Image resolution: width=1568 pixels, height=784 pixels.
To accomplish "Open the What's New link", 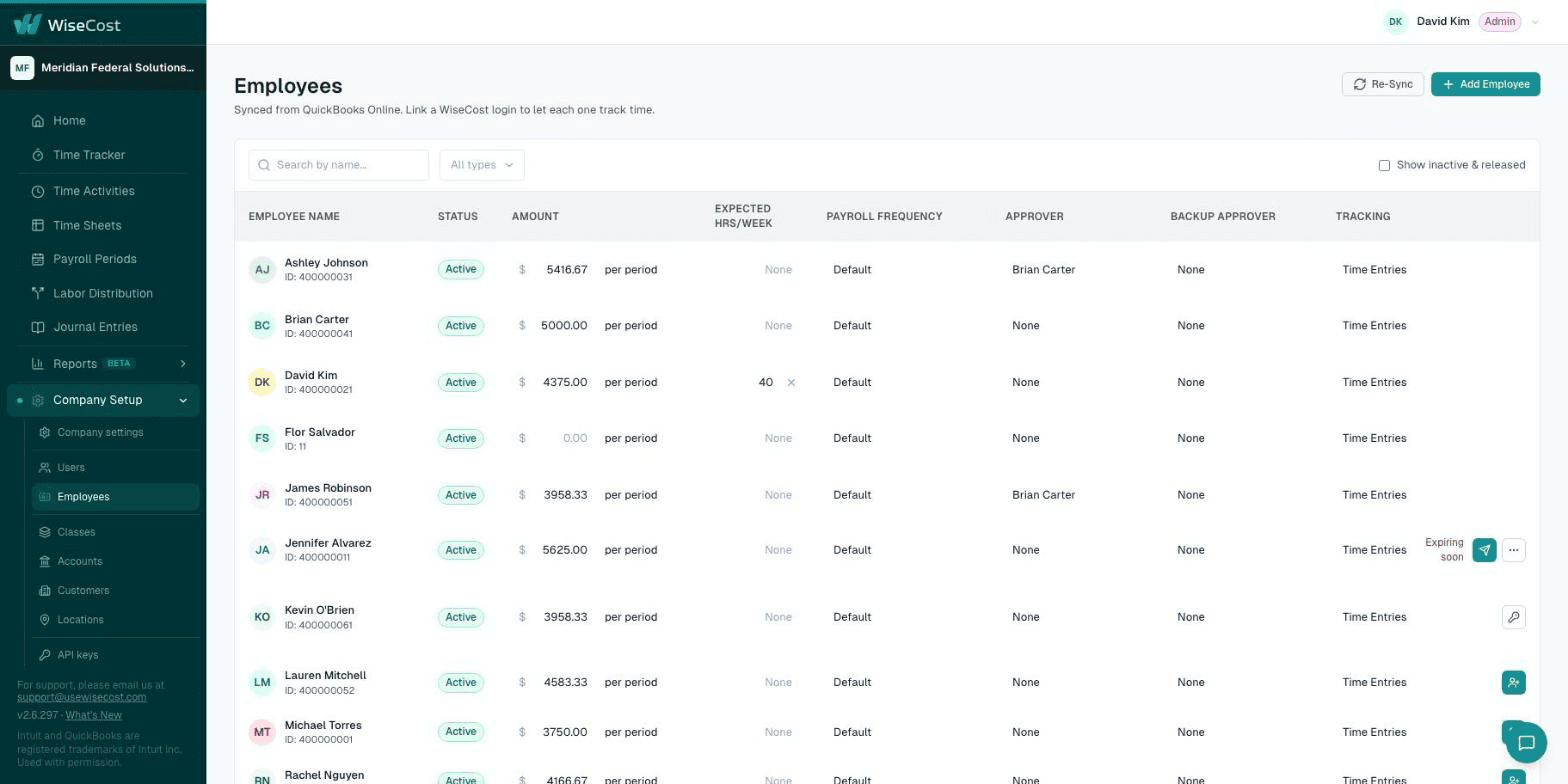I will tap(94, 715).
